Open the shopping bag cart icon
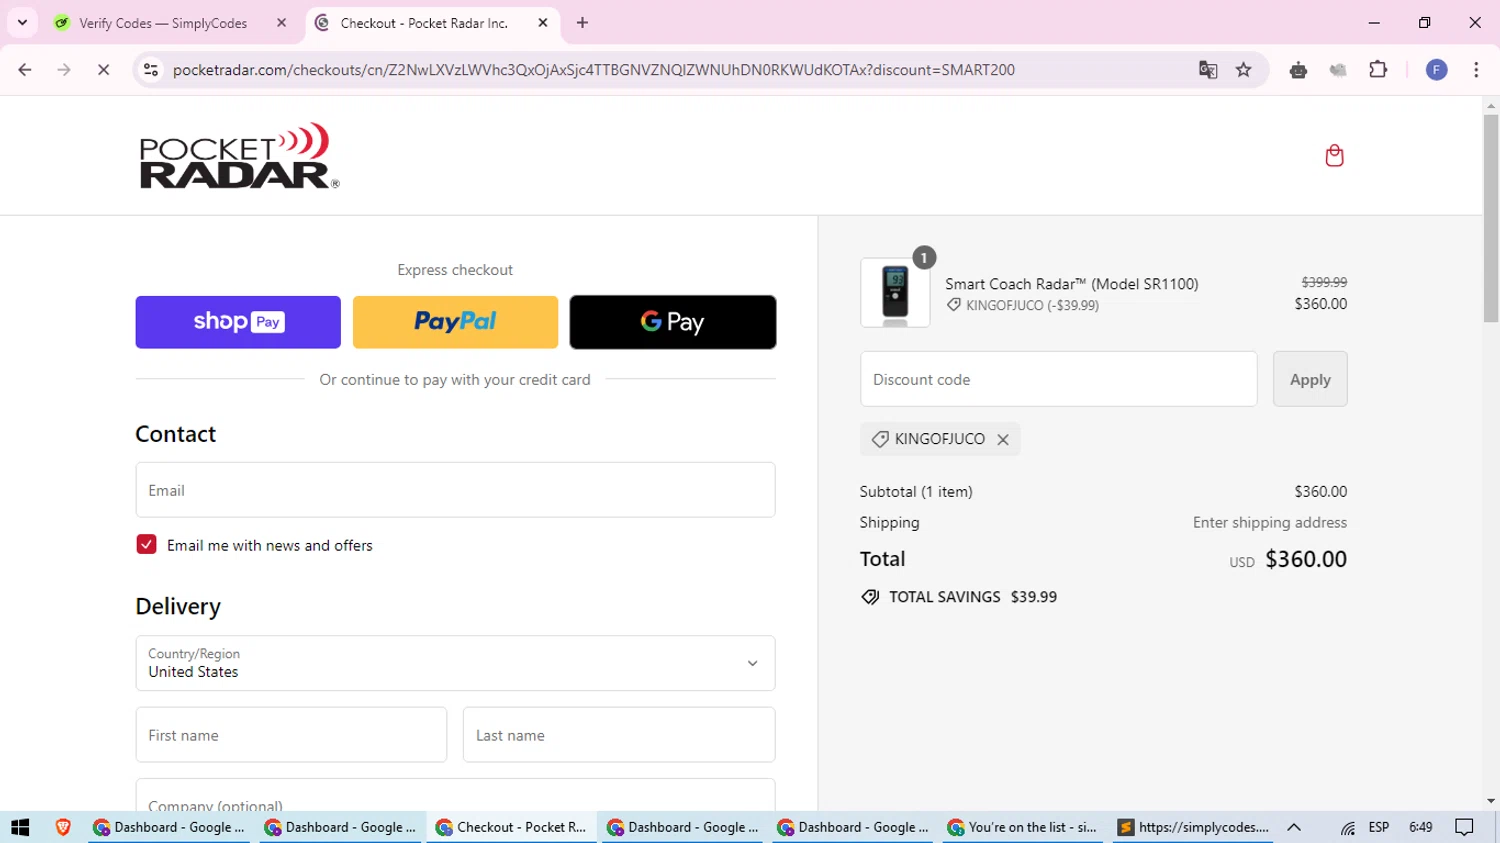1500x843 pixels. point(1334,155)
